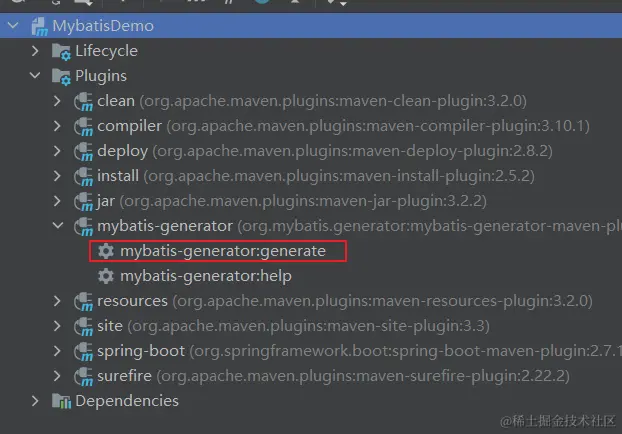The width and height of the screenshot is (622, 434).
Task: Select the clean plugin entry
Action: [x=312, y=101]
